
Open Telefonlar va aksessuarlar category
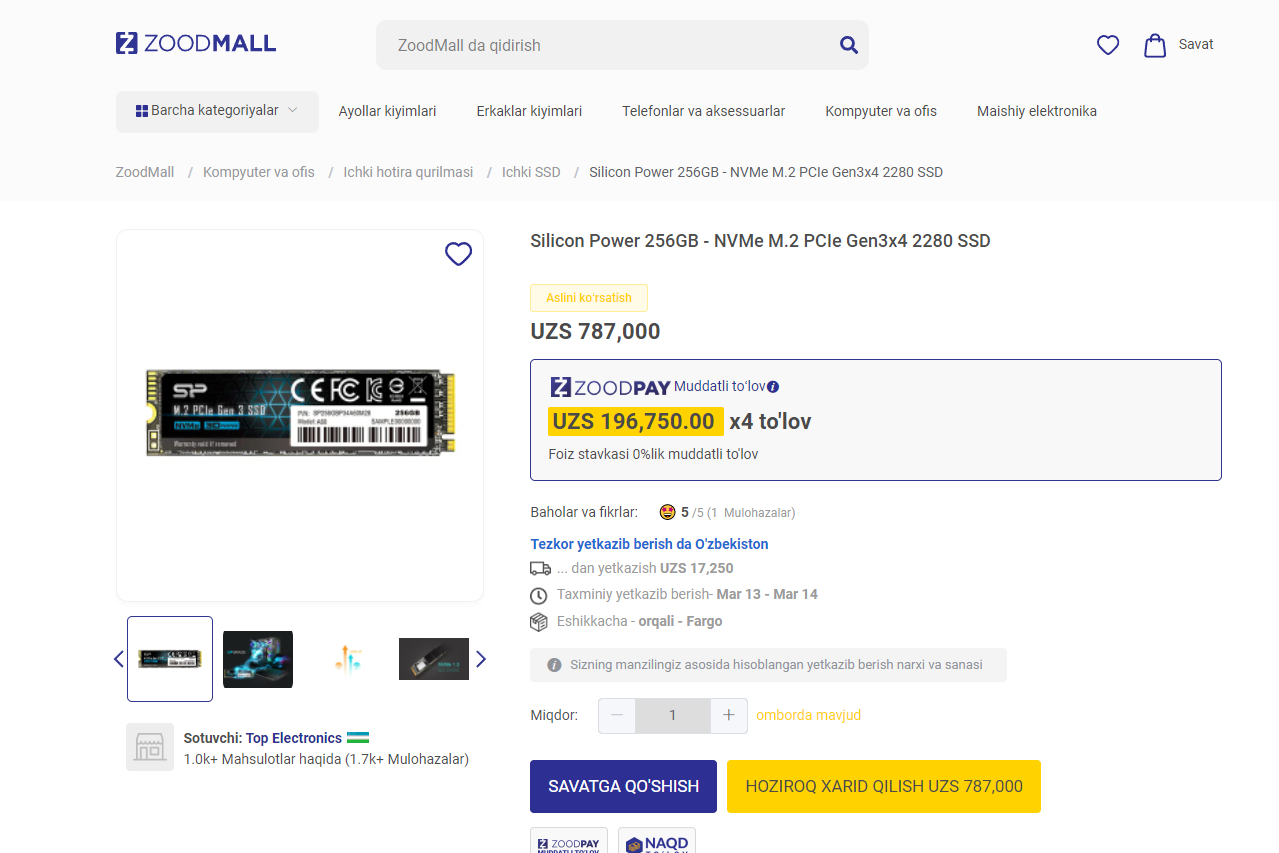click(x=703, y=111)
